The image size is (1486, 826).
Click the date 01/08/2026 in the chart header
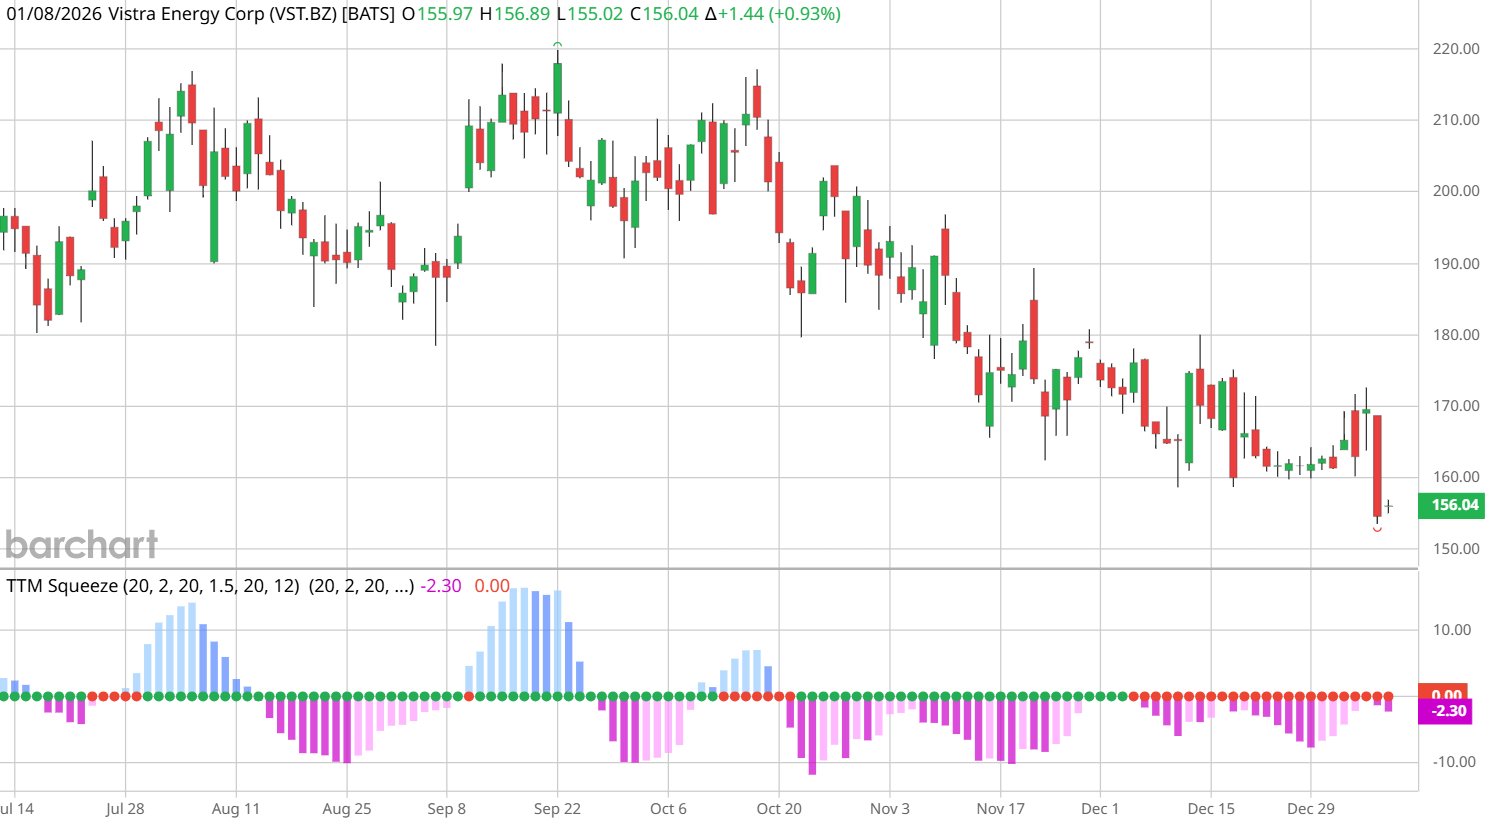54,14
